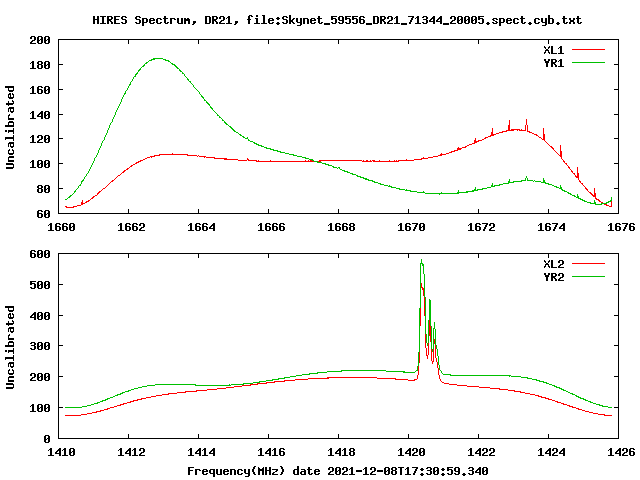This screenshot has width=640, height=480.
Task: Click the 160 y-axis tick label
Action: tap(40, 90)
